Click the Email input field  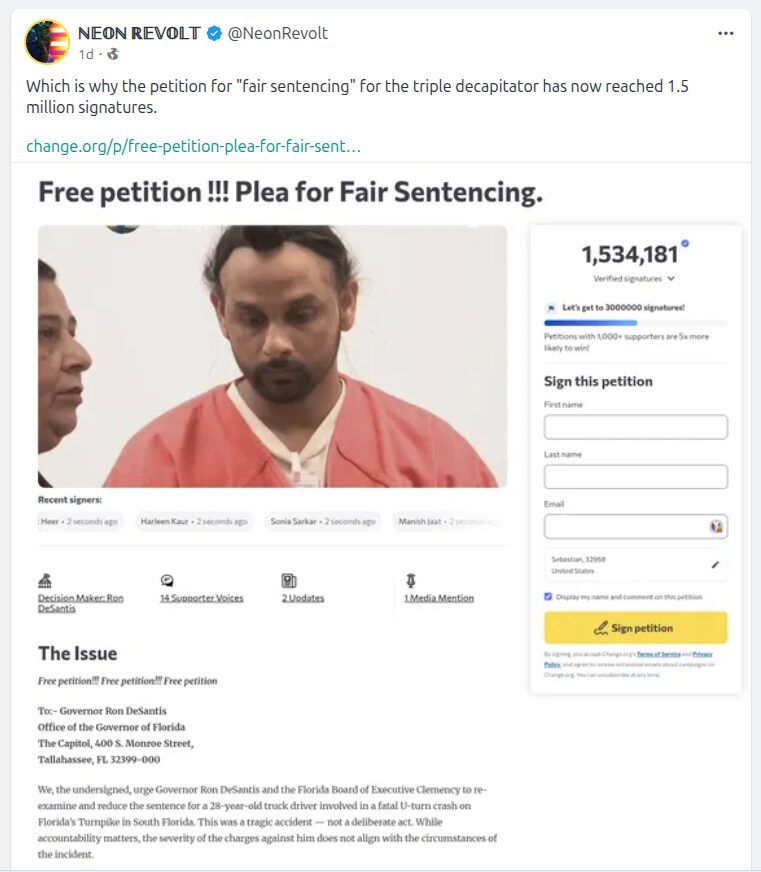625,526
